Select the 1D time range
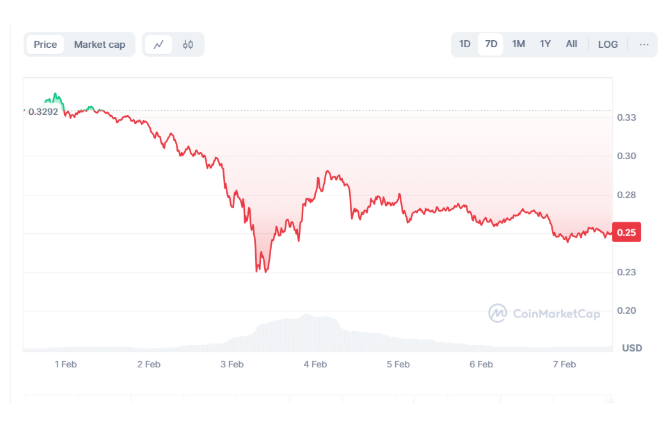 click(x=465, y=44)
